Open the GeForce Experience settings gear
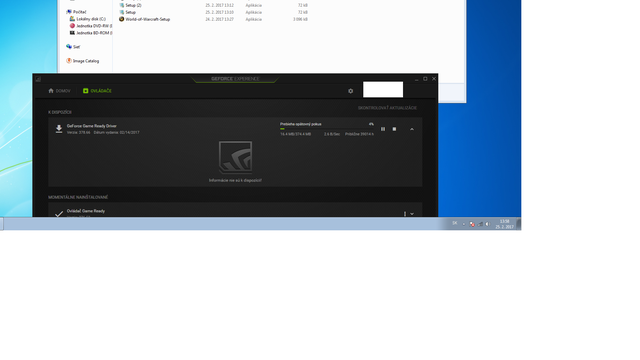640x360 pixels. 350,91
